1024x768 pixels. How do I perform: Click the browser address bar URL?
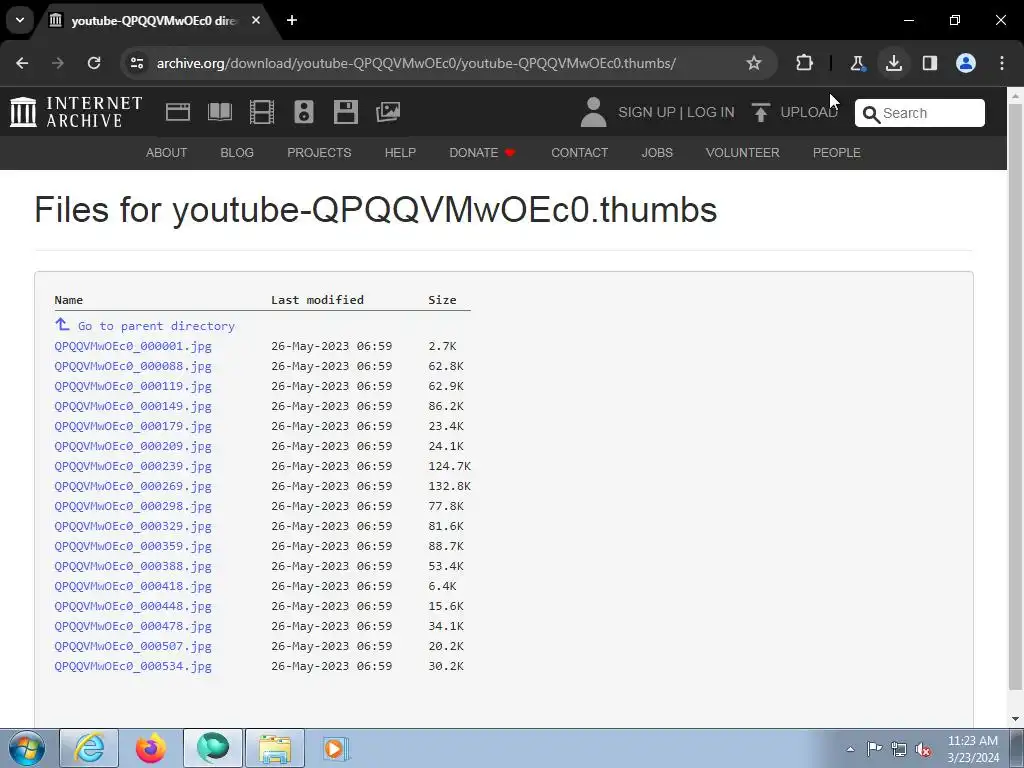click(x=416, y=63)
